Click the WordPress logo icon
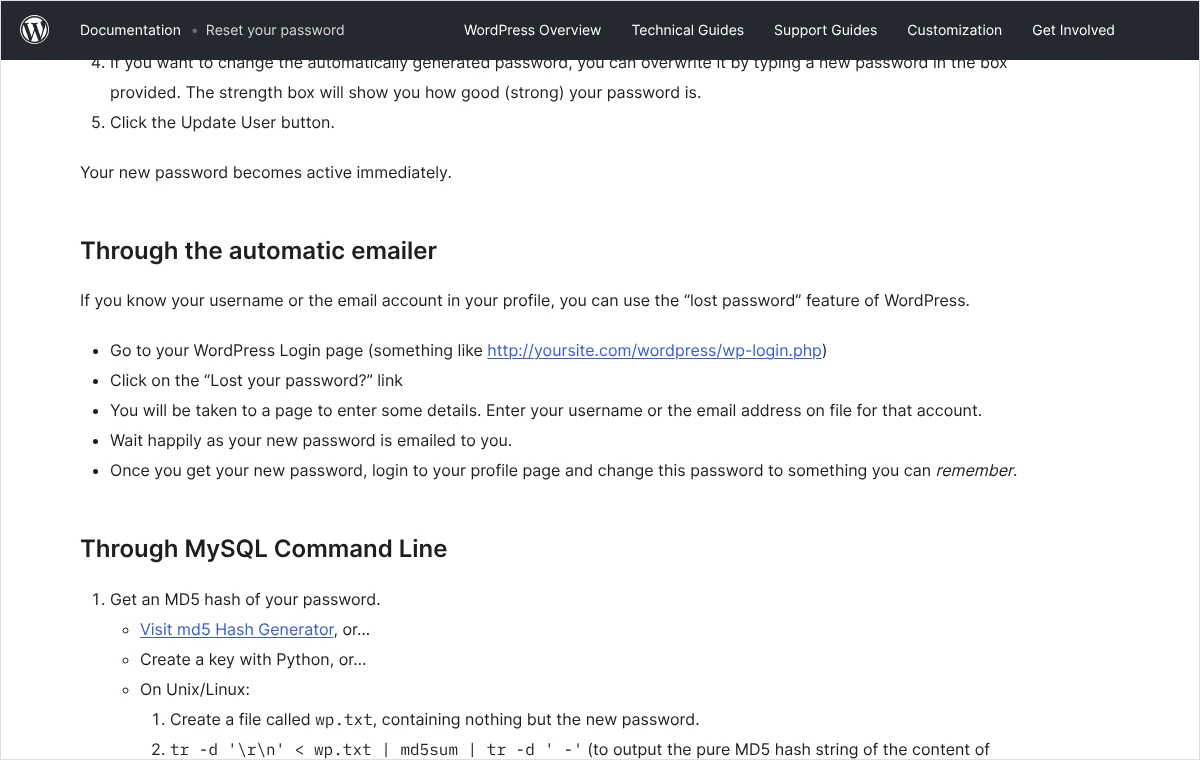 [x=35, y=30]
